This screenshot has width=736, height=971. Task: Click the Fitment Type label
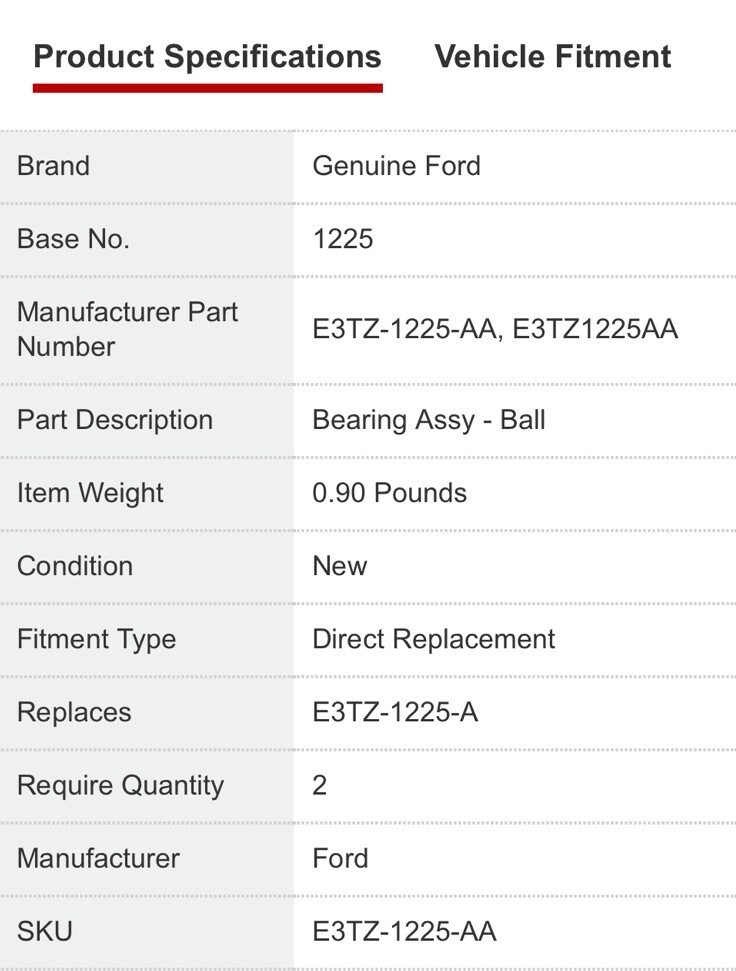point(96,639)
